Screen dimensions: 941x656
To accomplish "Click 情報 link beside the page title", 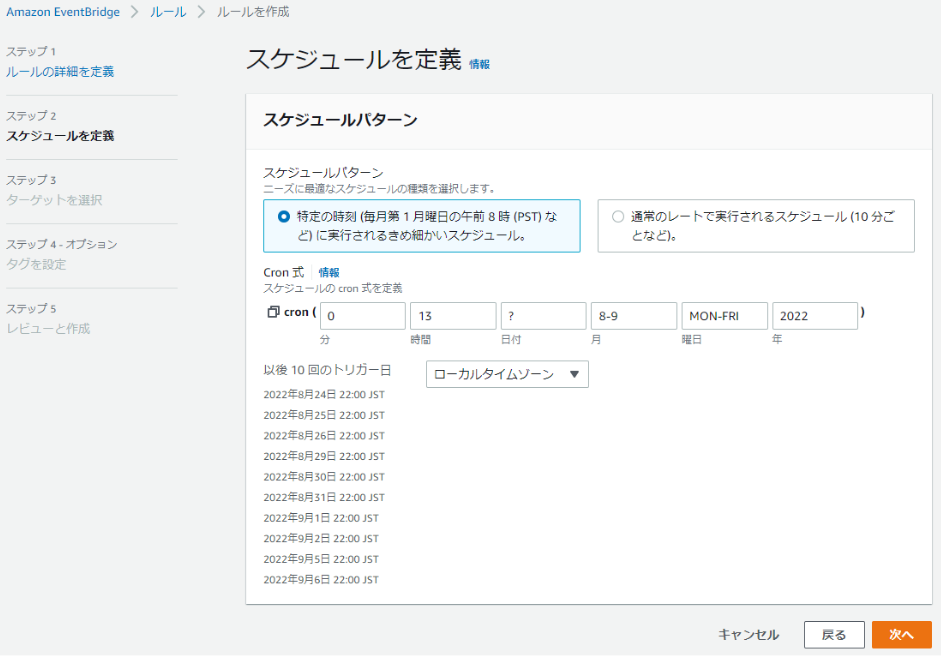I will [480, 64].
